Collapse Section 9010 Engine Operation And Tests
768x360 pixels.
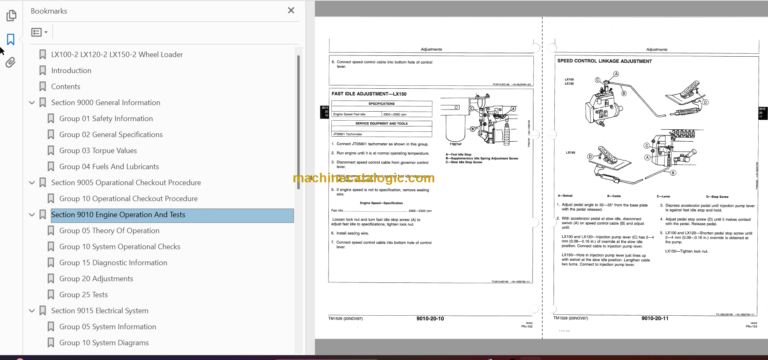pos(32,215)
